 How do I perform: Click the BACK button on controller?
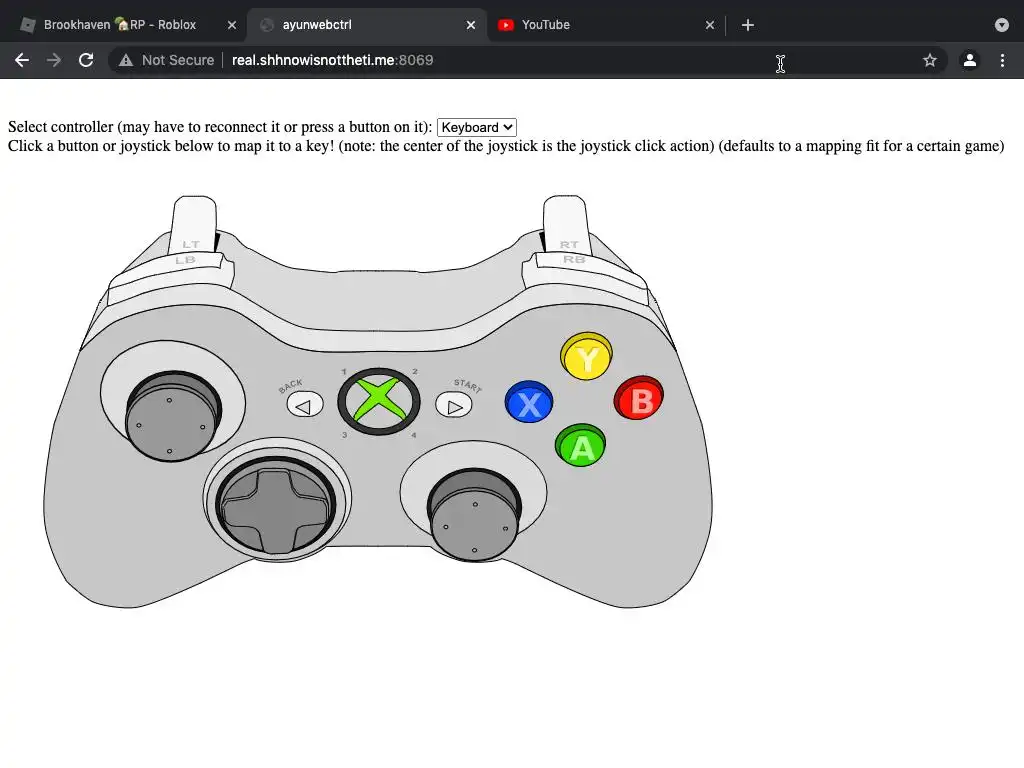(305, 404)
